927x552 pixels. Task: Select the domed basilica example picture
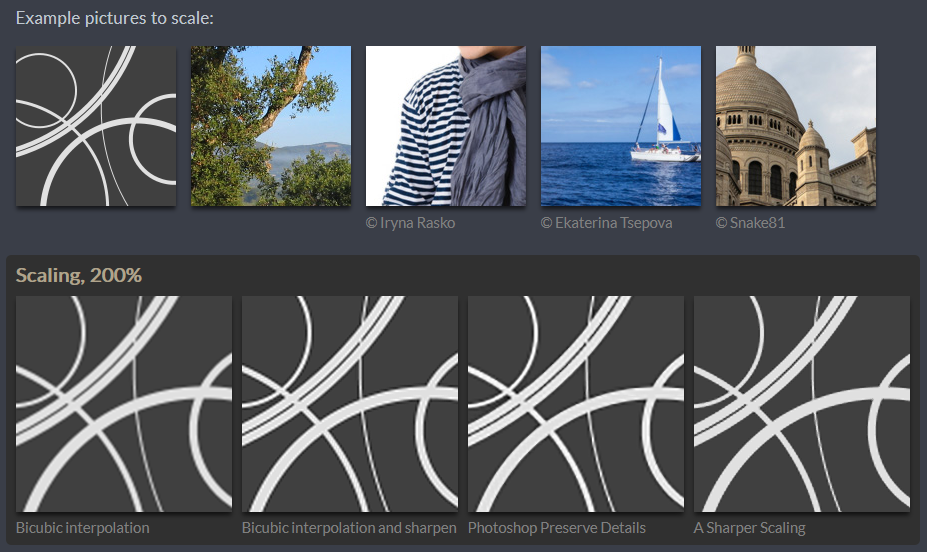click(796, 126)
